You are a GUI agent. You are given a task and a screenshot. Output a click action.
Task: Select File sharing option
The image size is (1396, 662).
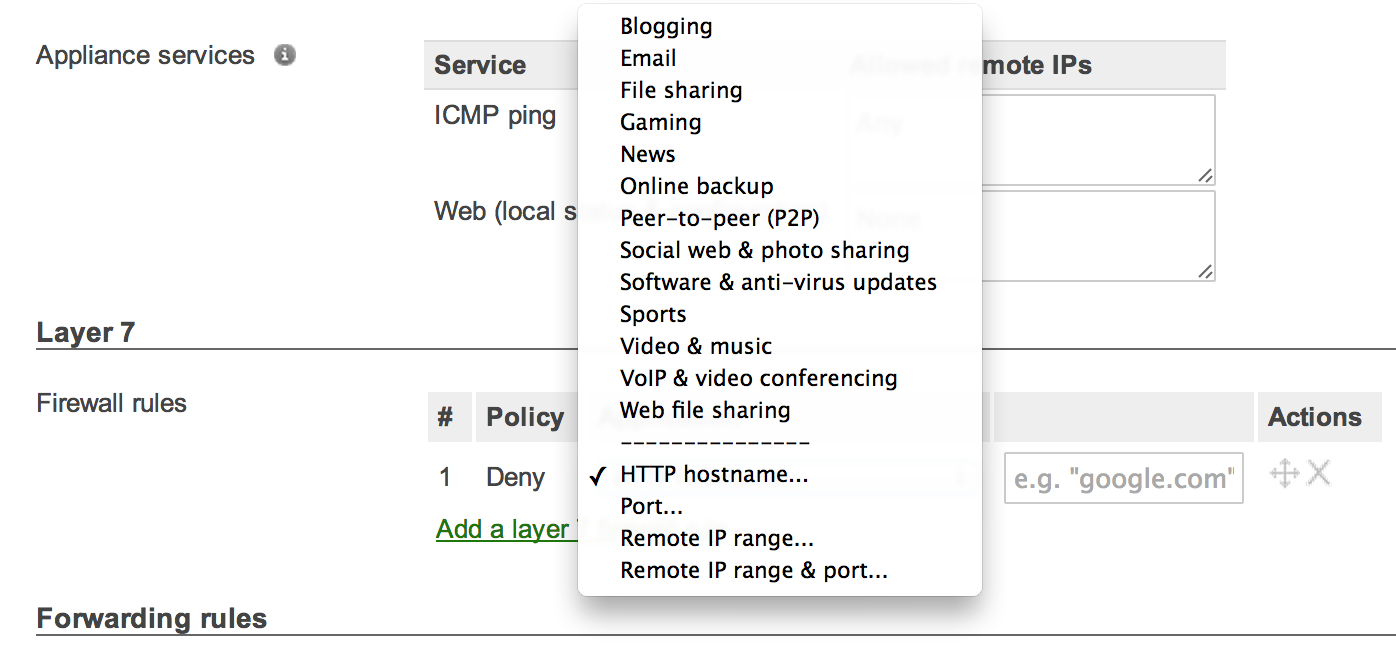[x=681, y=90]
